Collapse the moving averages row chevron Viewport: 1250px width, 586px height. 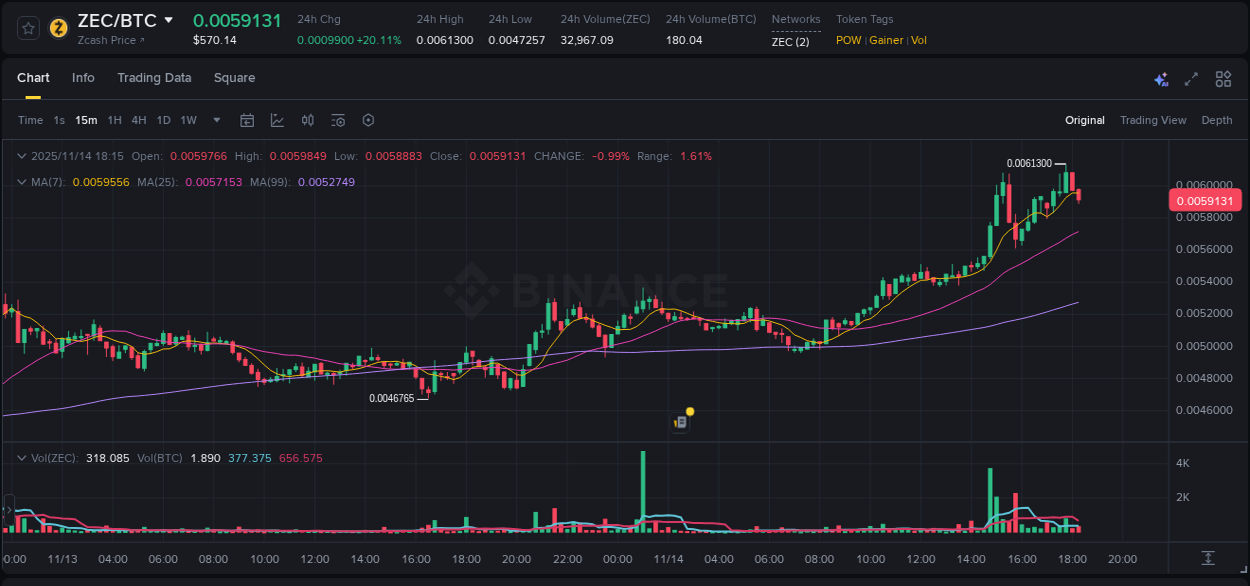tap(22, 182)
